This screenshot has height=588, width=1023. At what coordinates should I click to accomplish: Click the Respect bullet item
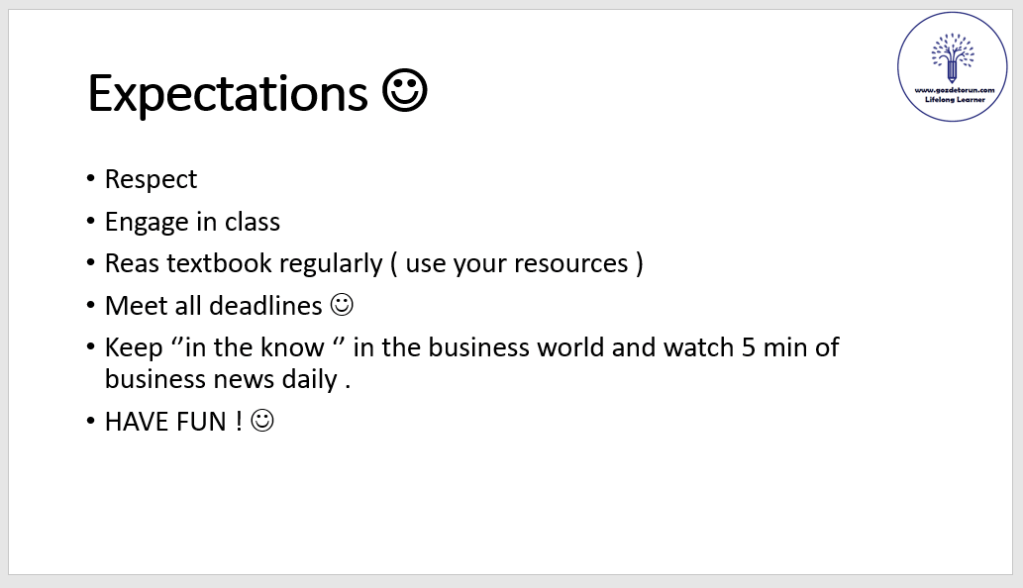tap(151, 179)
